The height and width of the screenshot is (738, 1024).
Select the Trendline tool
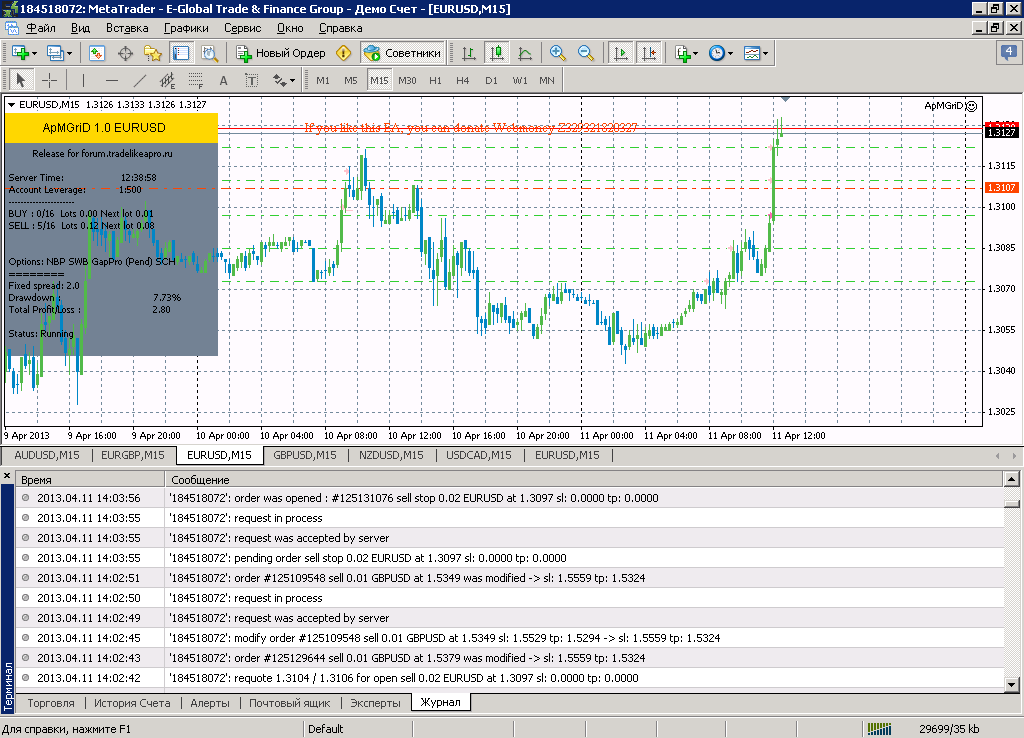click(x=140, y=80)
